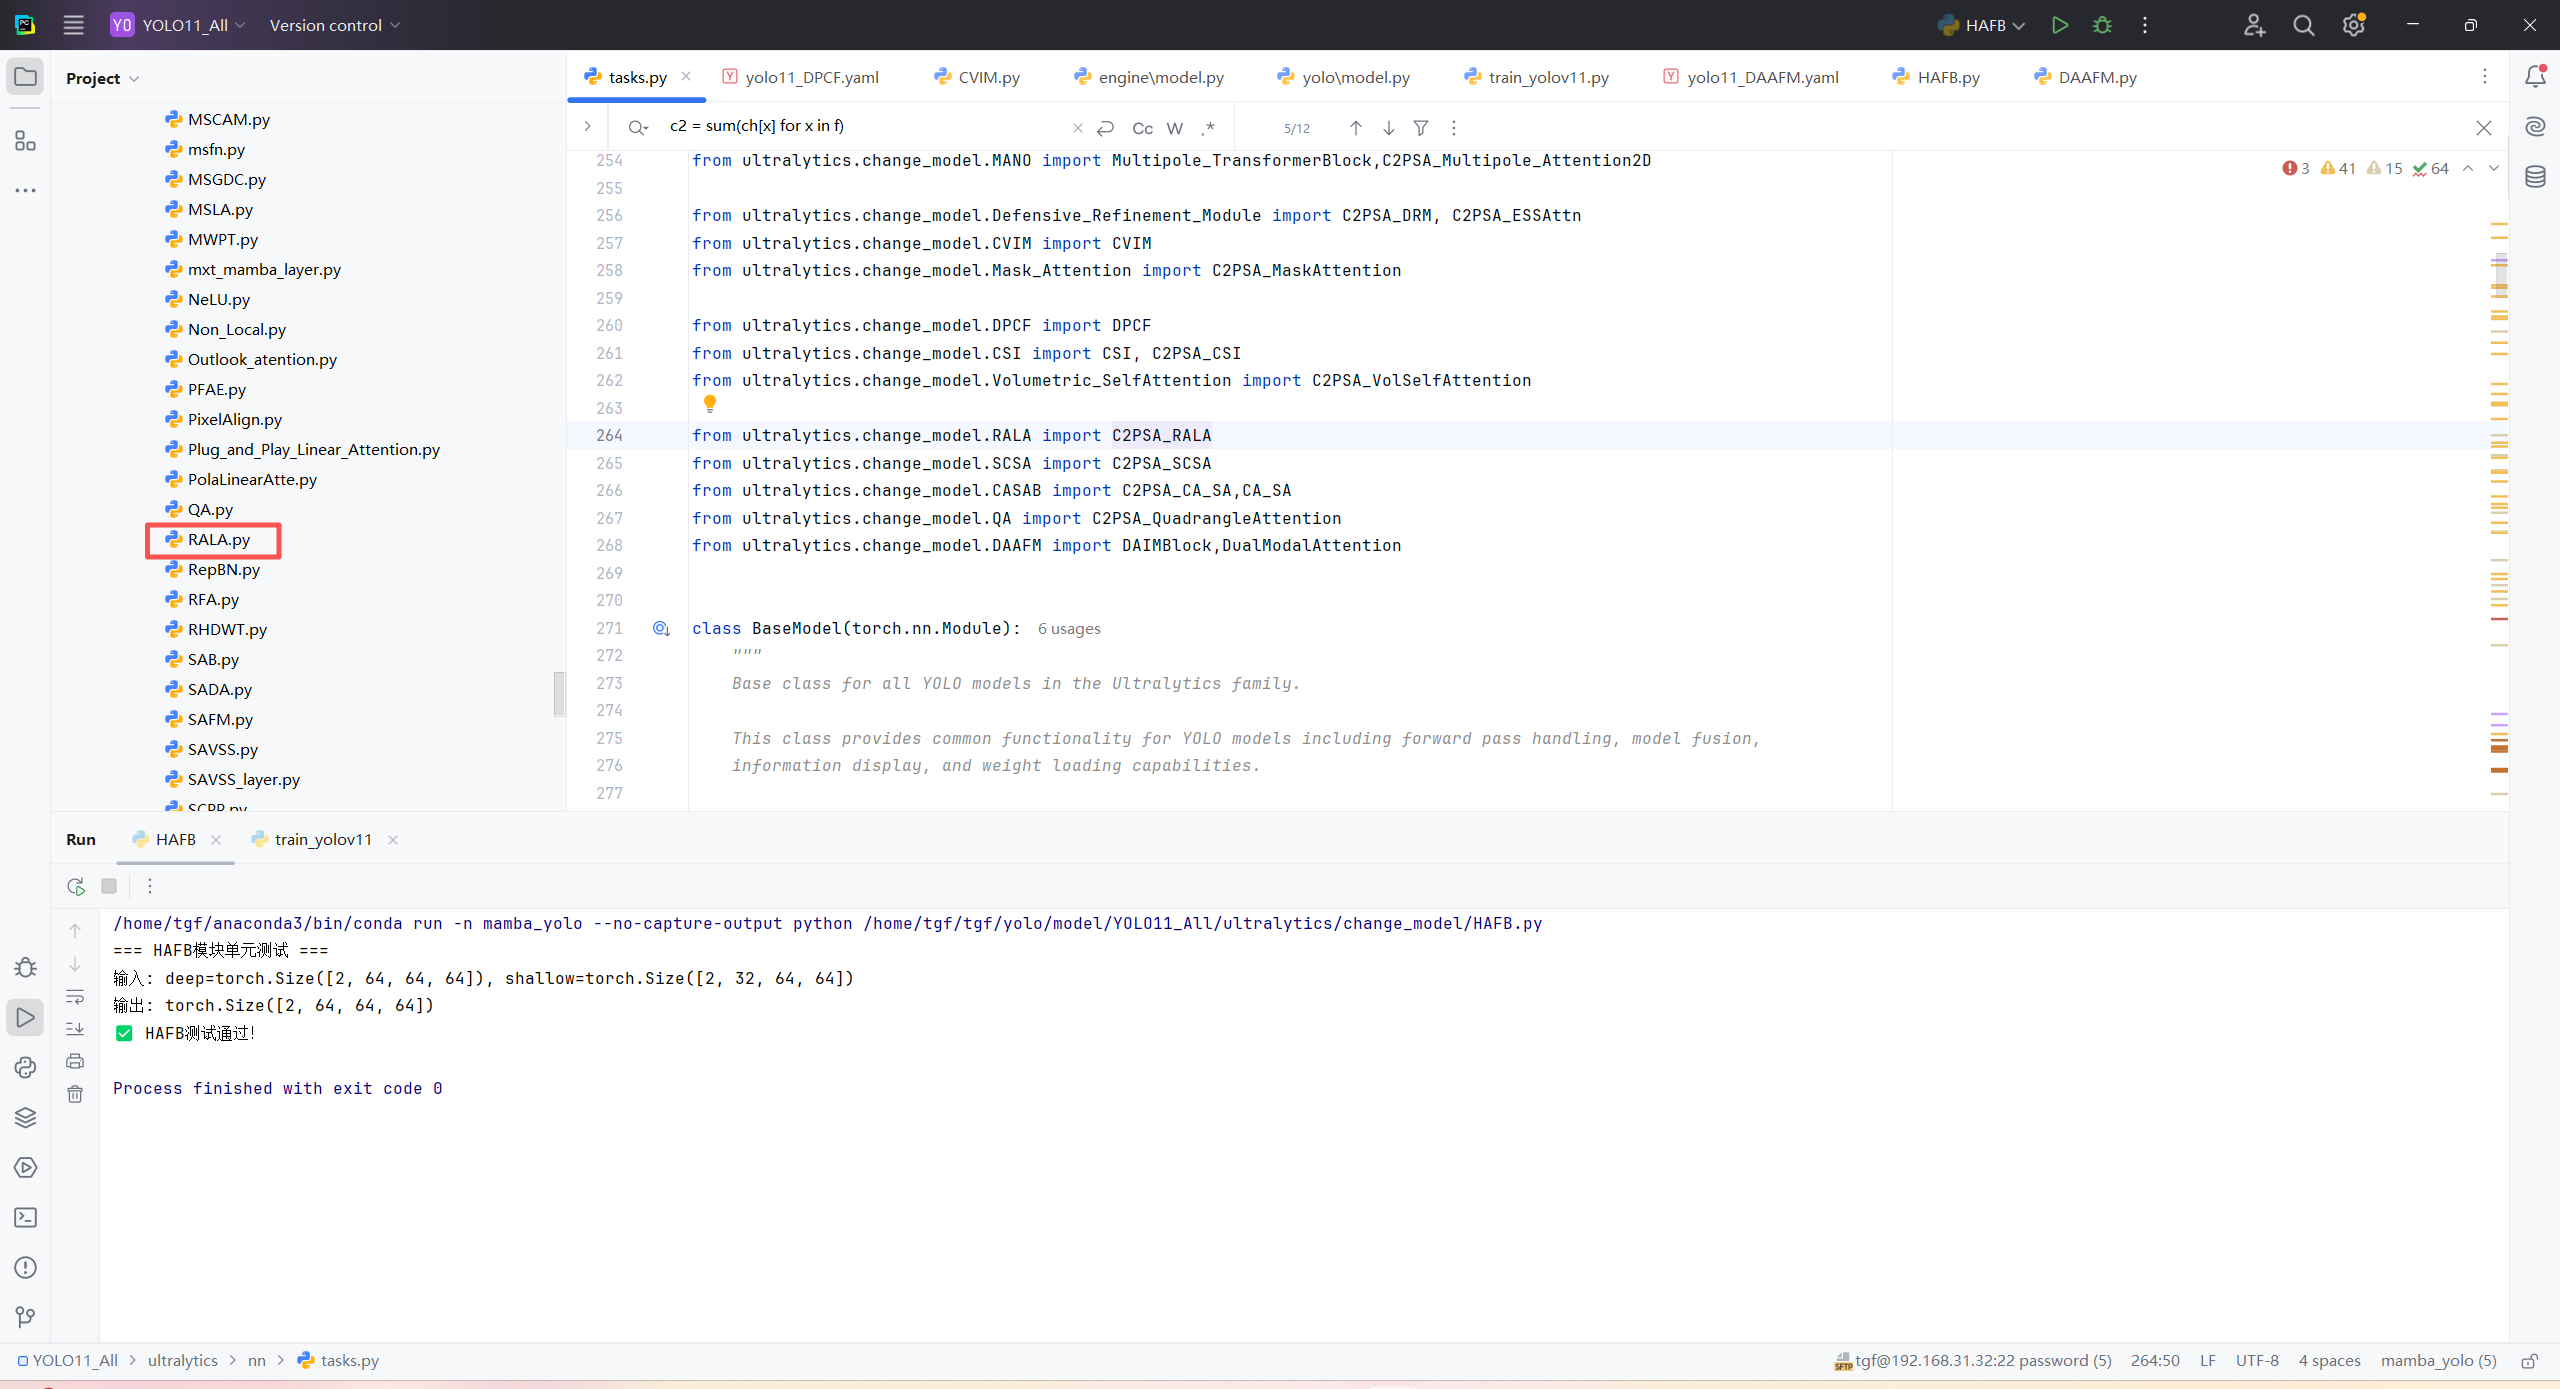Viewport: 2560px width, 1389px height.
Task: Jump to next search occurrence arrow
Action: (x=1389, y=128)
